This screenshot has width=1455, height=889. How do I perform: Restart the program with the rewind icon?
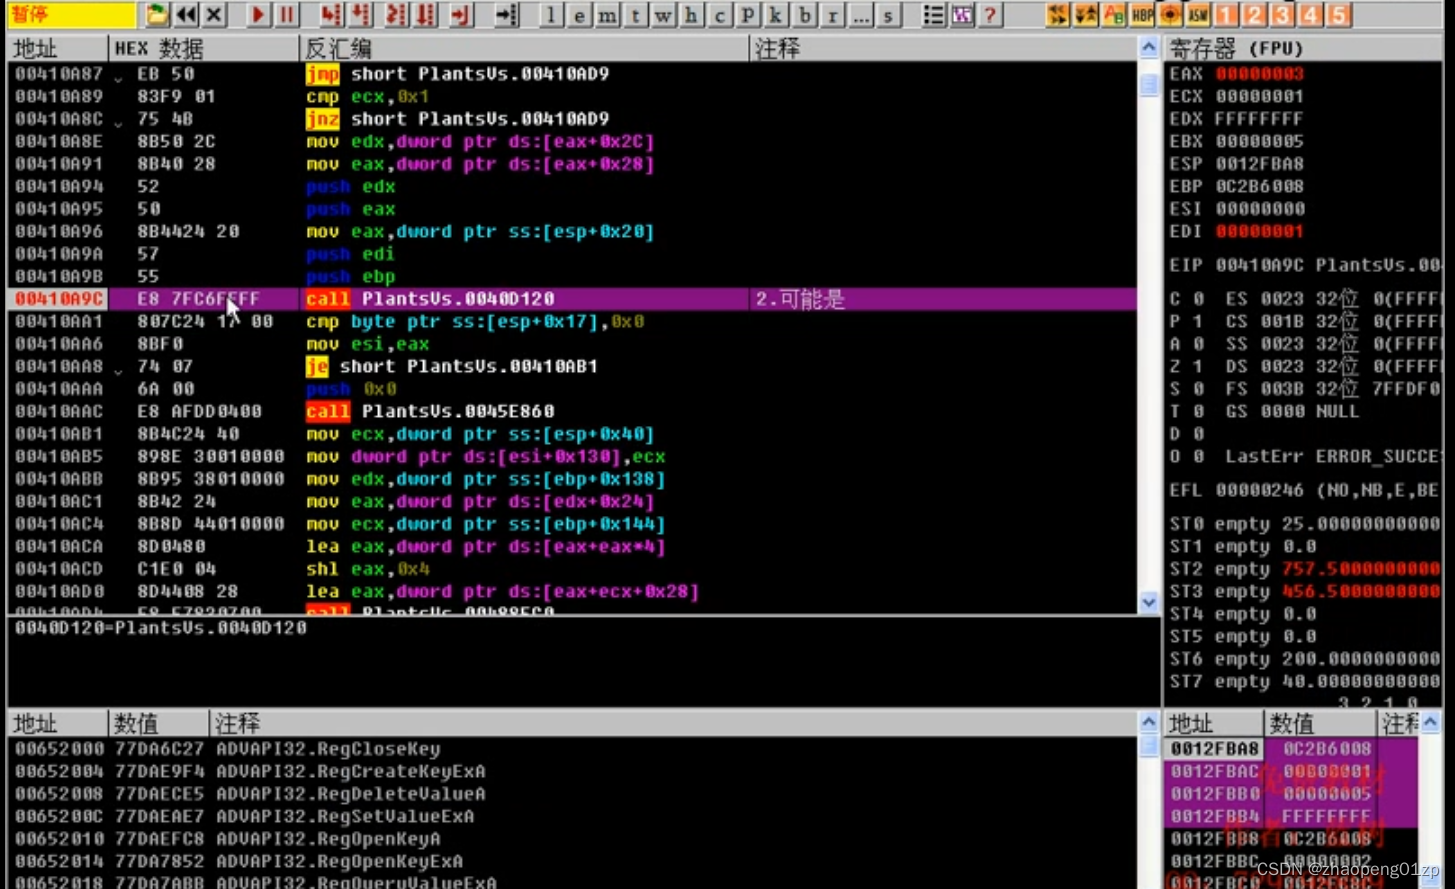click(186, 15)
